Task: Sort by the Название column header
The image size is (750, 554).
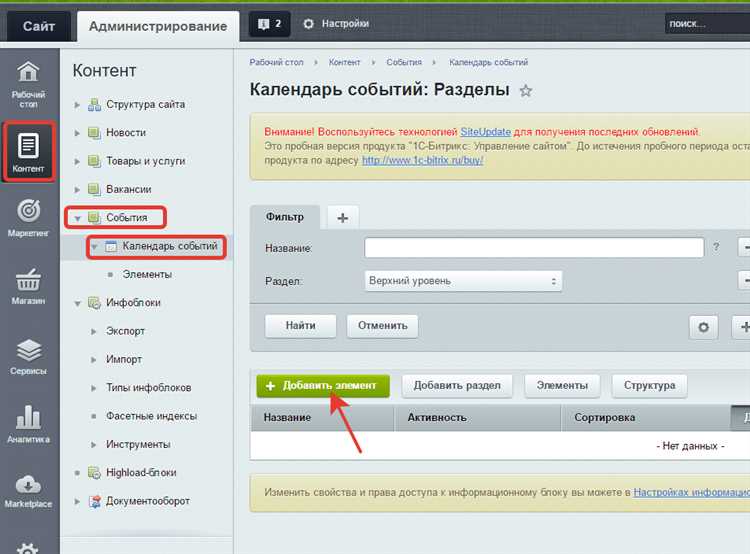Action: tap(323, 418)
